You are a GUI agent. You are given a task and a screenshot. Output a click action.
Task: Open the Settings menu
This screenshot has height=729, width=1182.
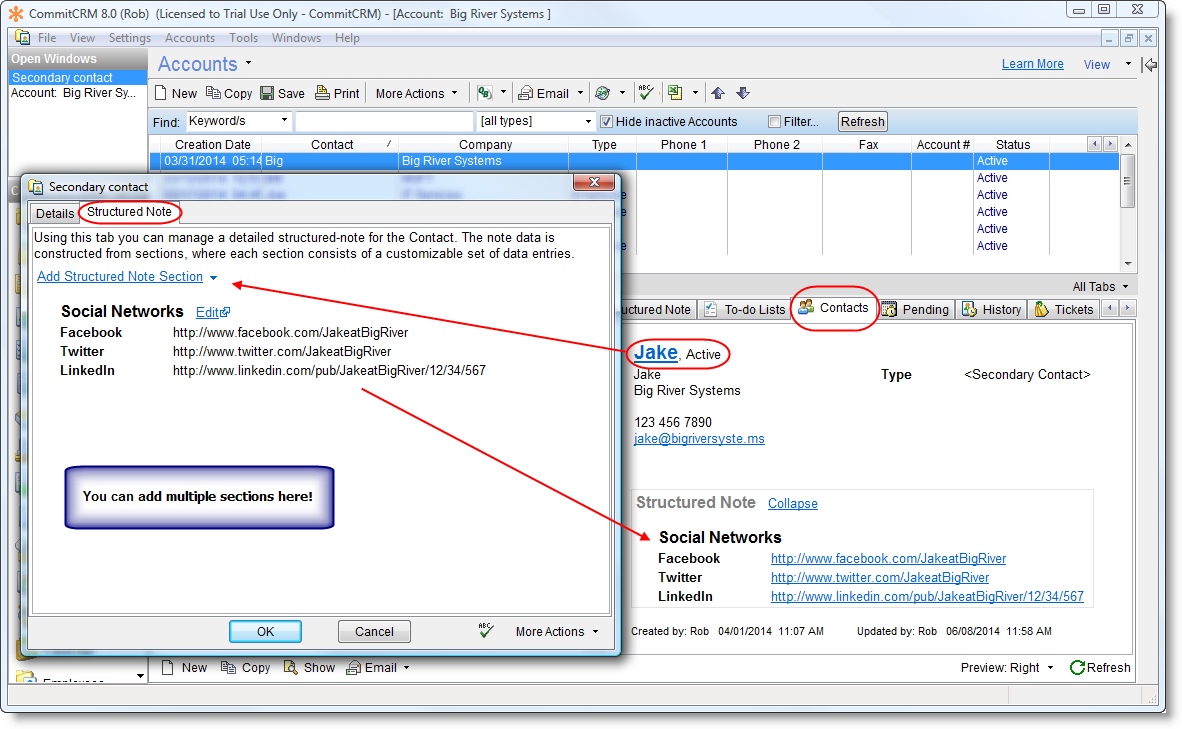(x=129, y=38)
